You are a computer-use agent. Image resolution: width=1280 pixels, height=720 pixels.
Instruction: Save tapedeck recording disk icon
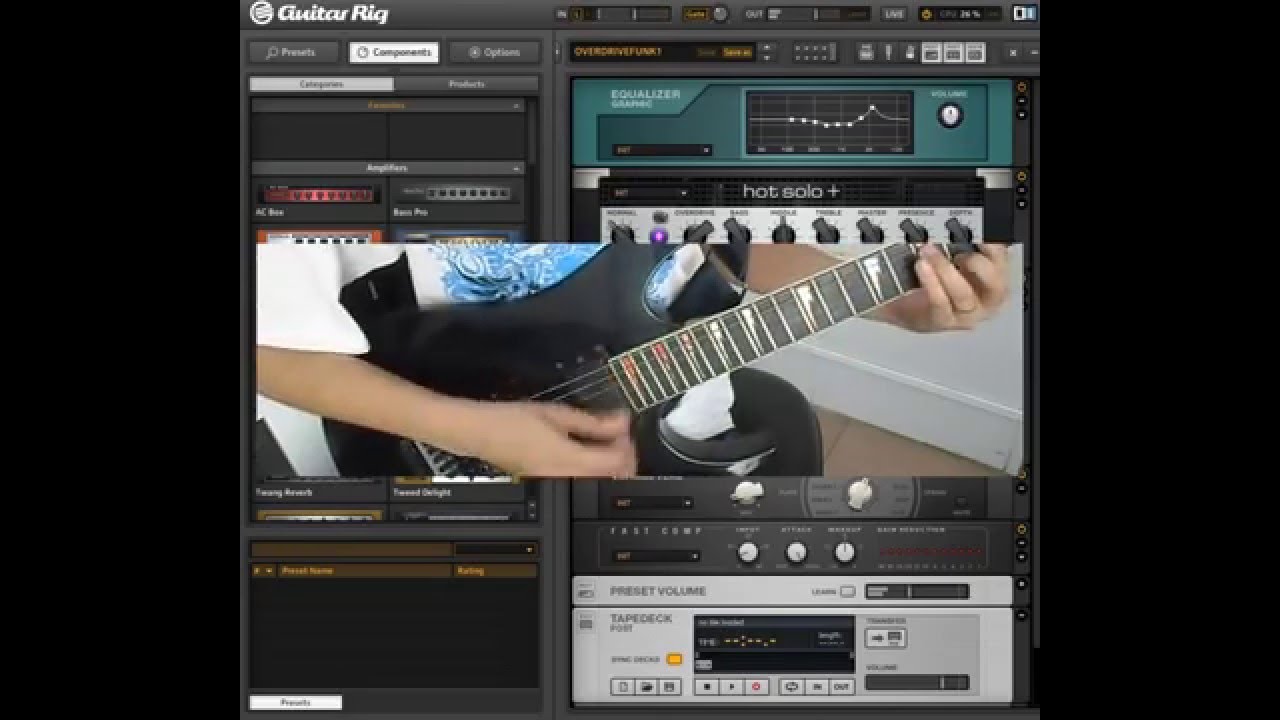click(670, 687)
